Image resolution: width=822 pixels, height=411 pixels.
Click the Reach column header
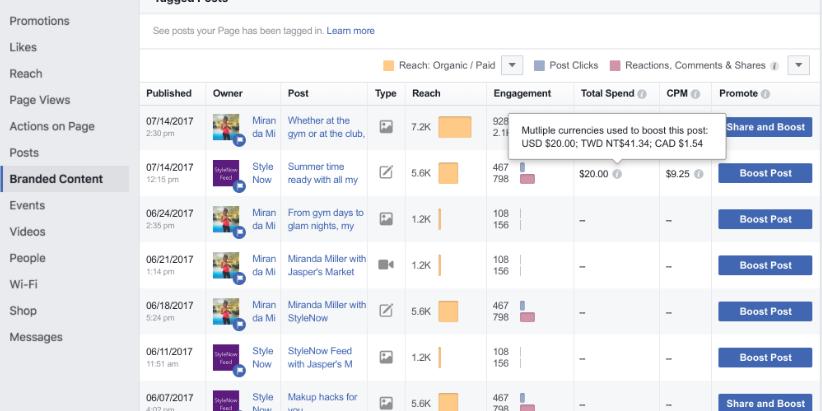coord(426,93)
